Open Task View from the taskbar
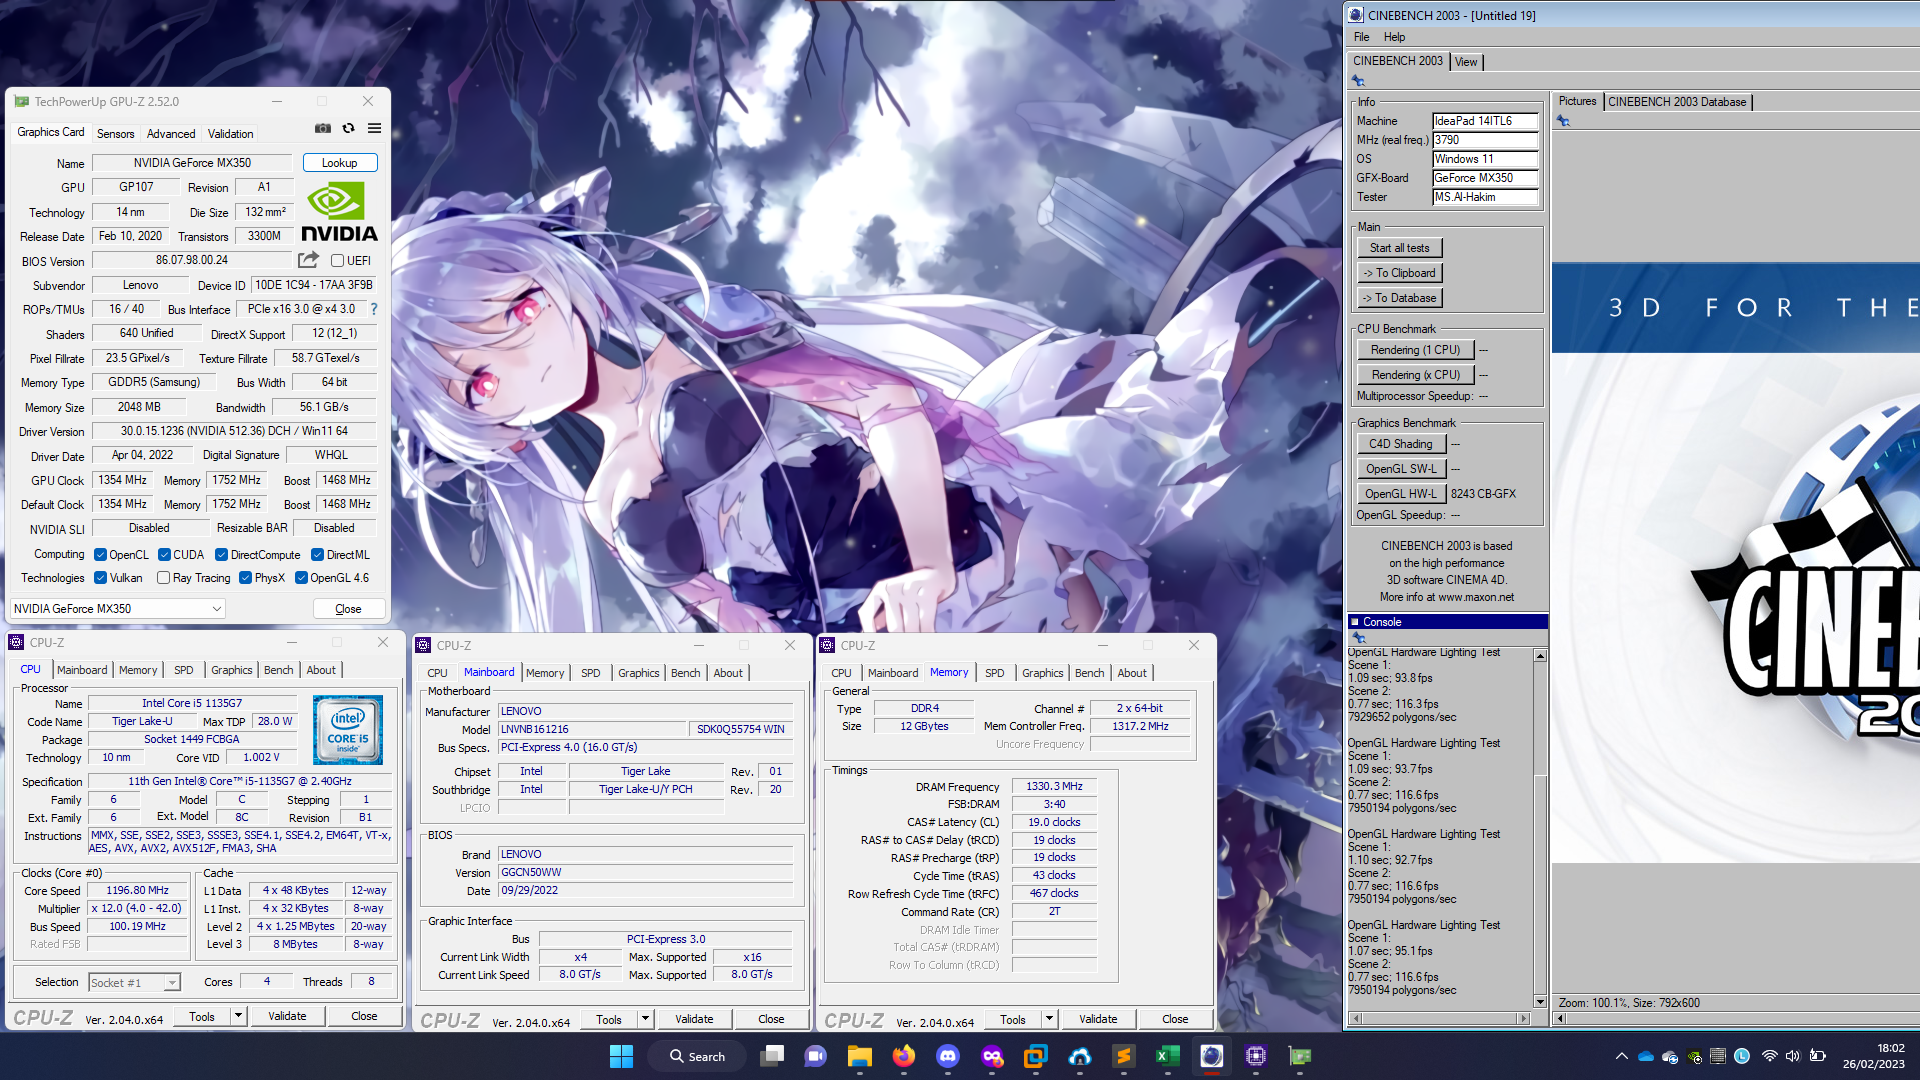 click(772, 1056)
